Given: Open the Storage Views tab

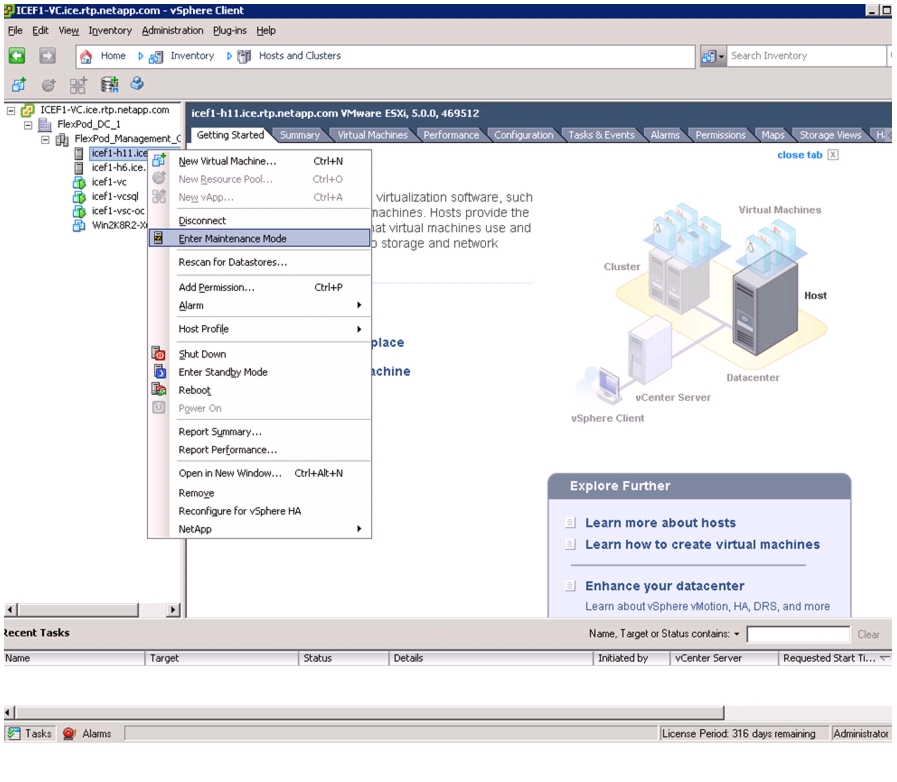Looking at the screenshot, I should [830, 135].
